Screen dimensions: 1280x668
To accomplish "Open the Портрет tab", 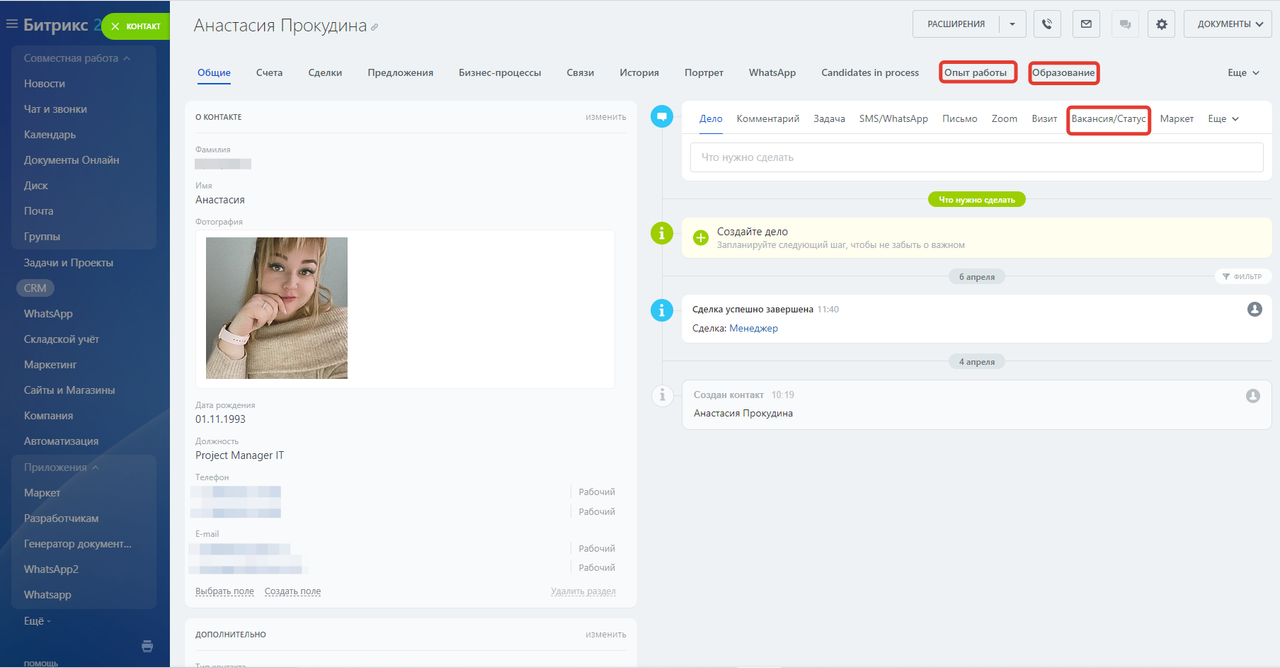I will point(704,73).
